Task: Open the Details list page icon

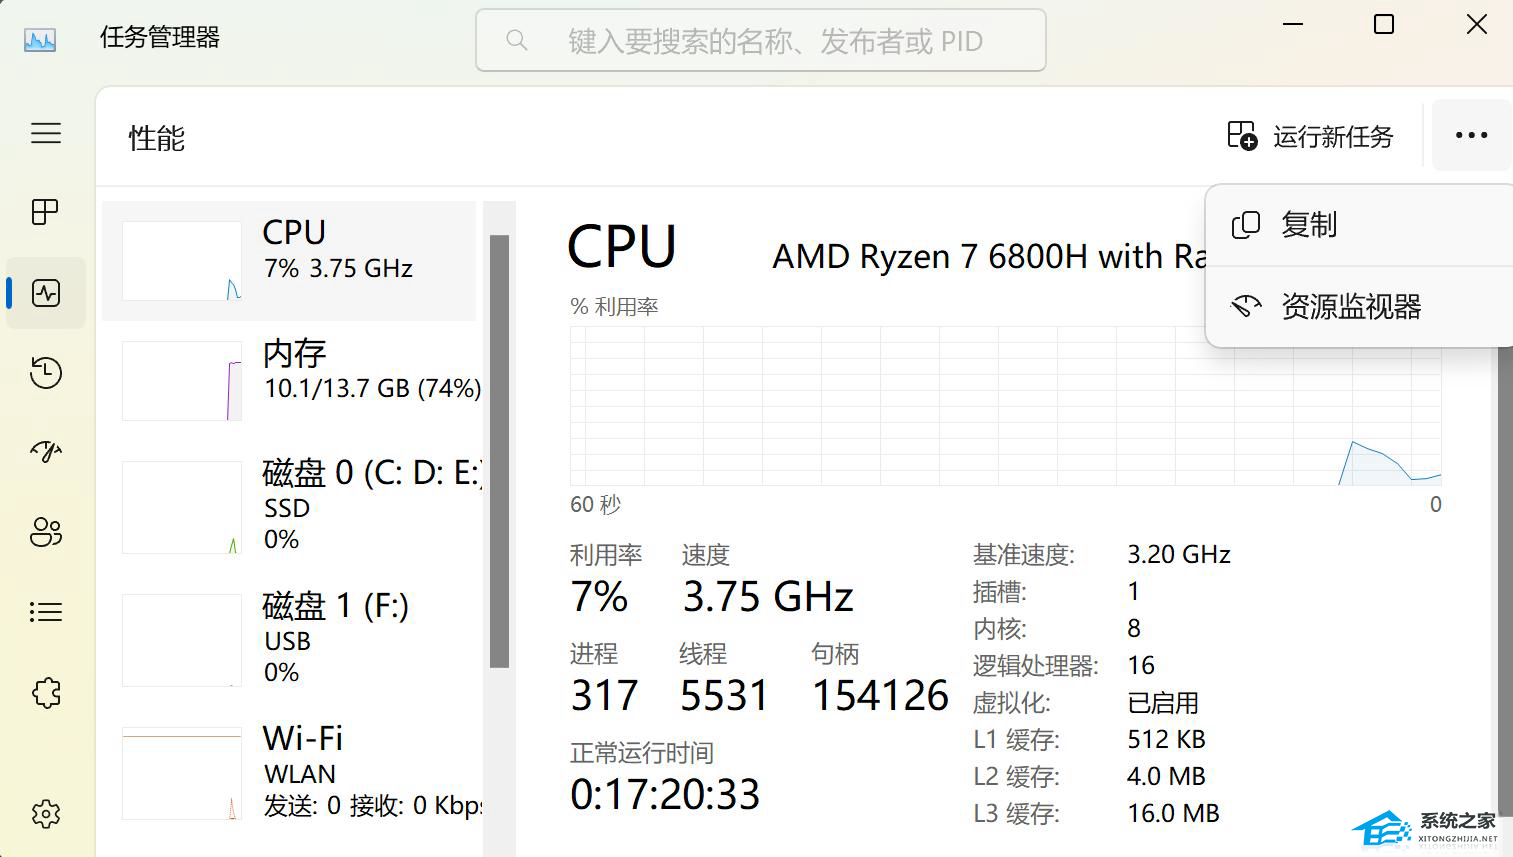Action: click(x=46, y=612)
